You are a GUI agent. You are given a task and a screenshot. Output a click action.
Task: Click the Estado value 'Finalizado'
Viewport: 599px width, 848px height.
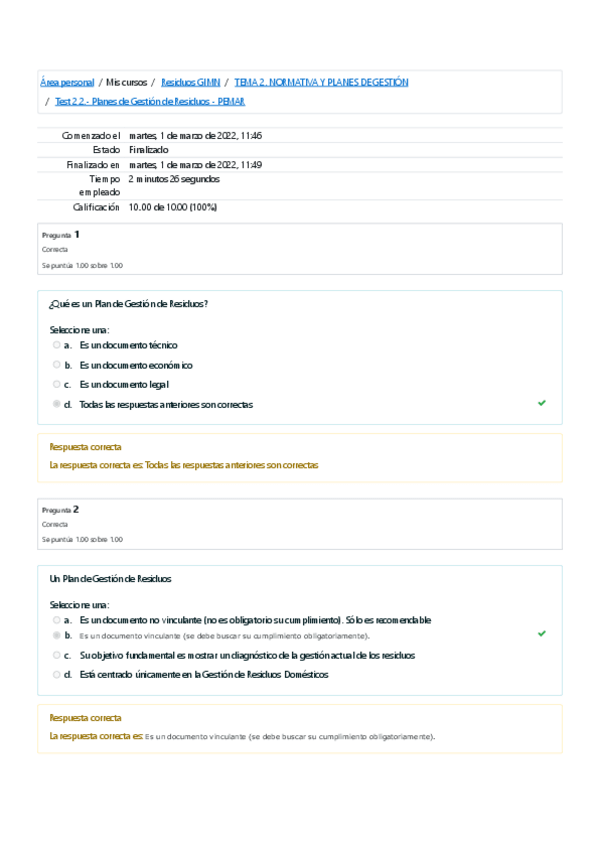coord(149,150)
